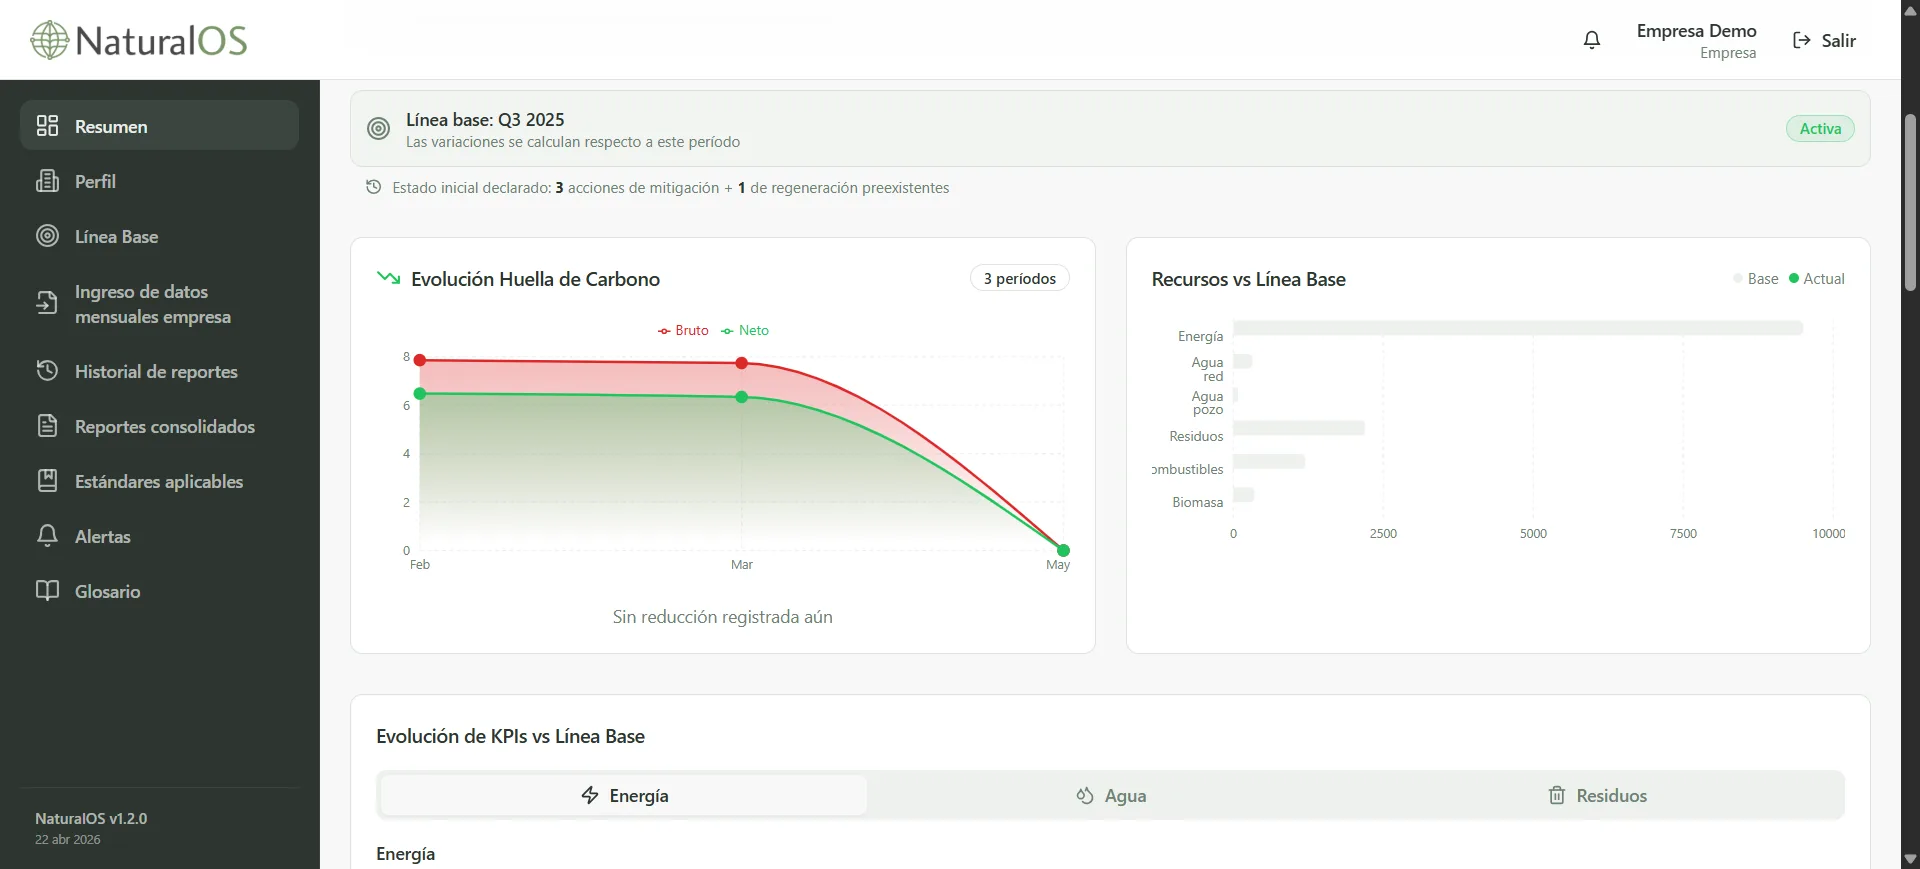Image resolution: width=1920 pixels, height=869 pixels.
Task: Click the Agua red base bar
Action: click(1242, 361)
